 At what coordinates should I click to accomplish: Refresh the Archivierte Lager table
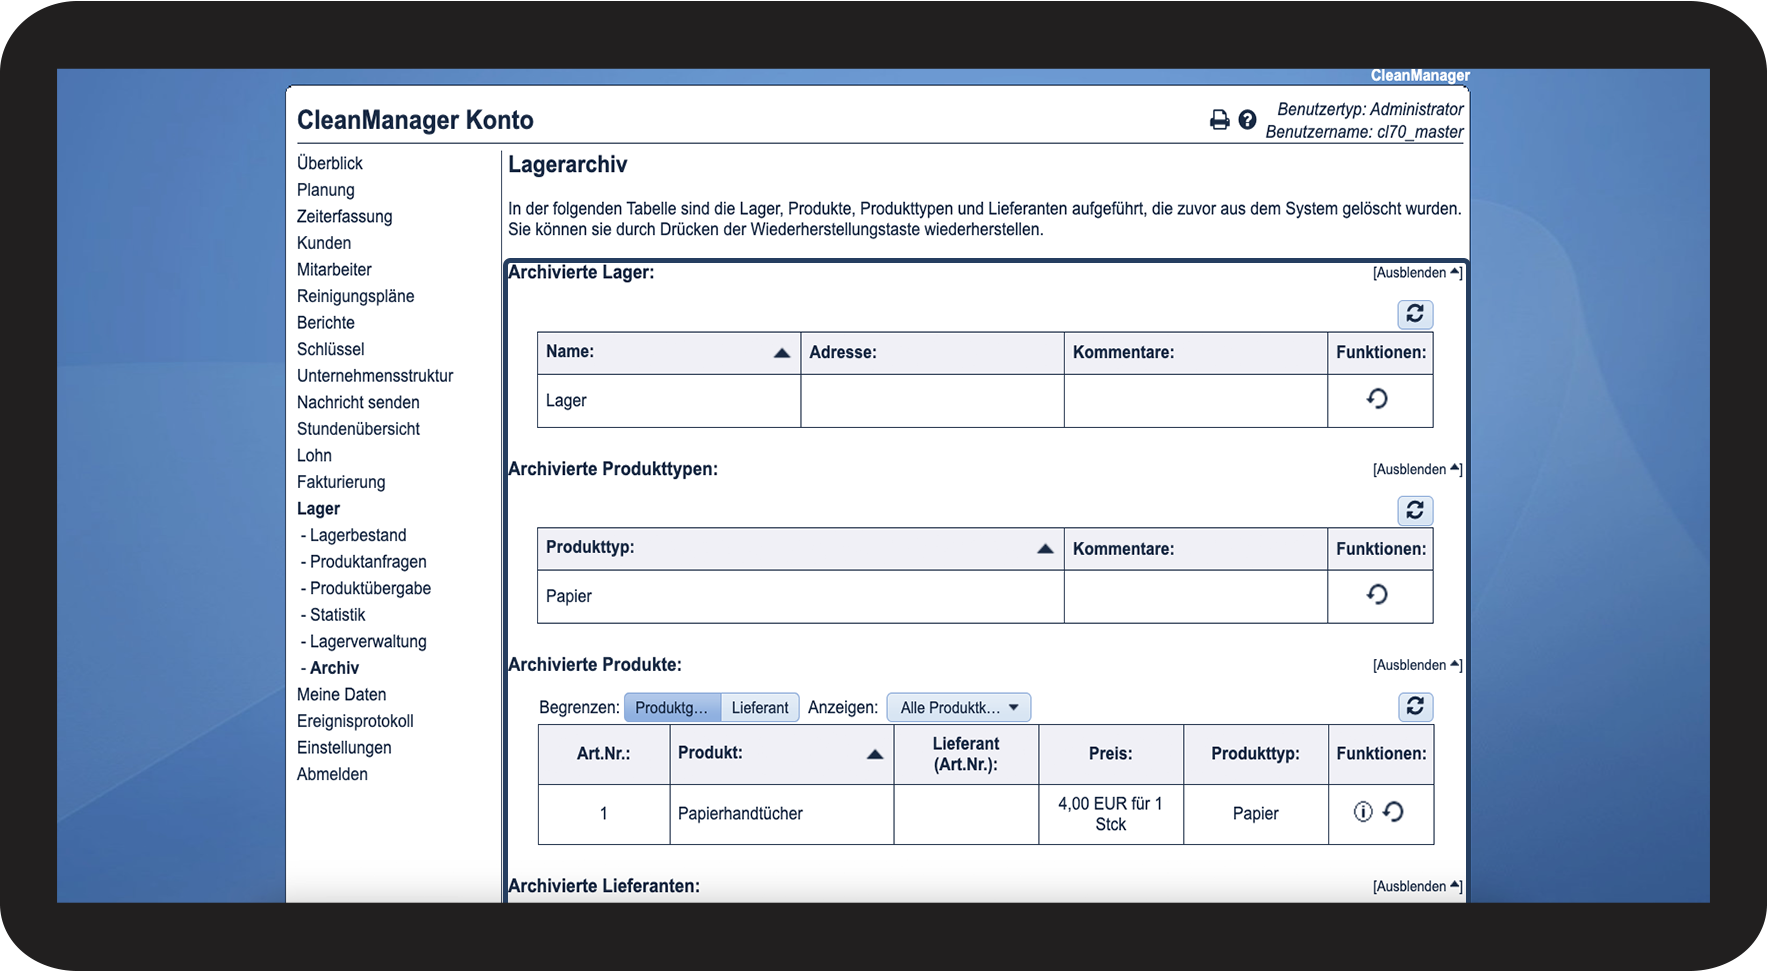[1415, 314]
